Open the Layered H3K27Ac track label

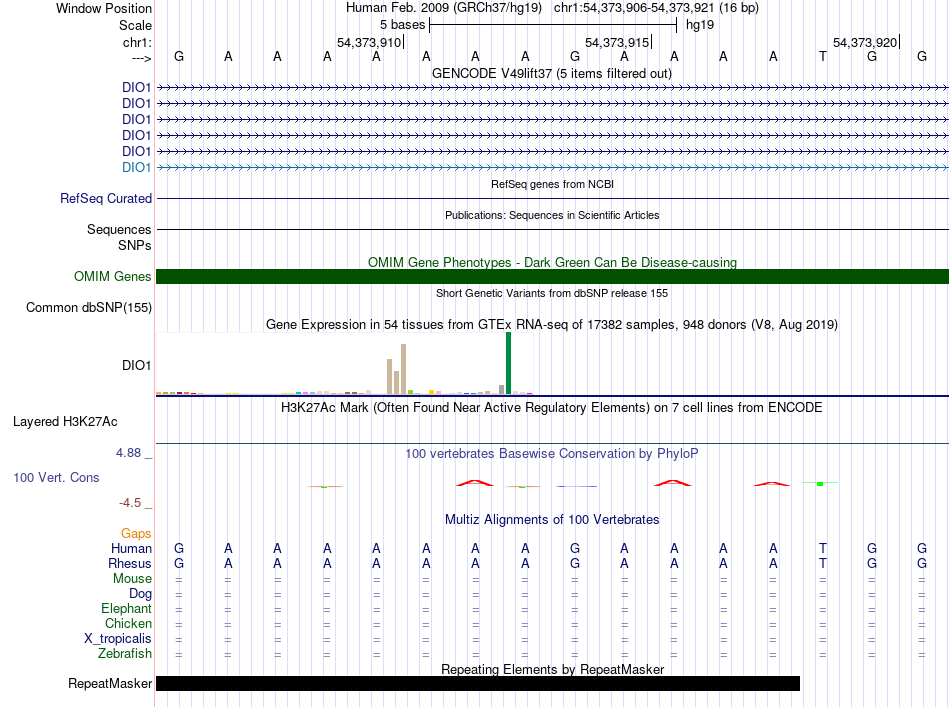coord(65,422)
